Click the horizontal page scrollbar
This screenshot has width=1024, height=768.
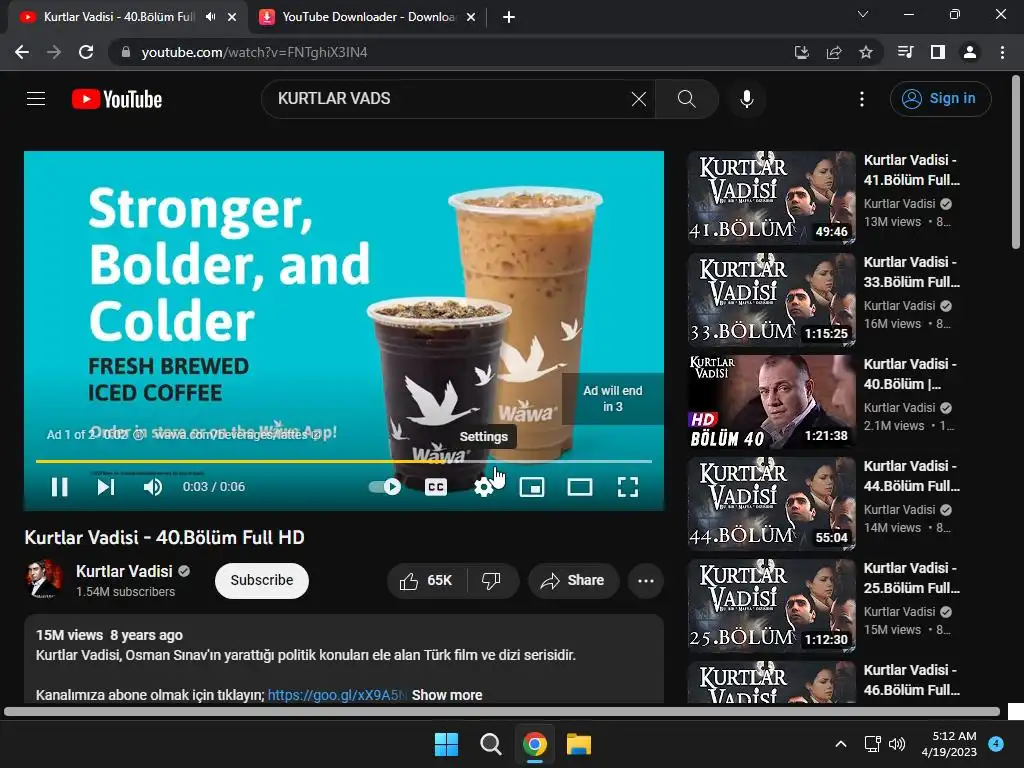(502, 711)
